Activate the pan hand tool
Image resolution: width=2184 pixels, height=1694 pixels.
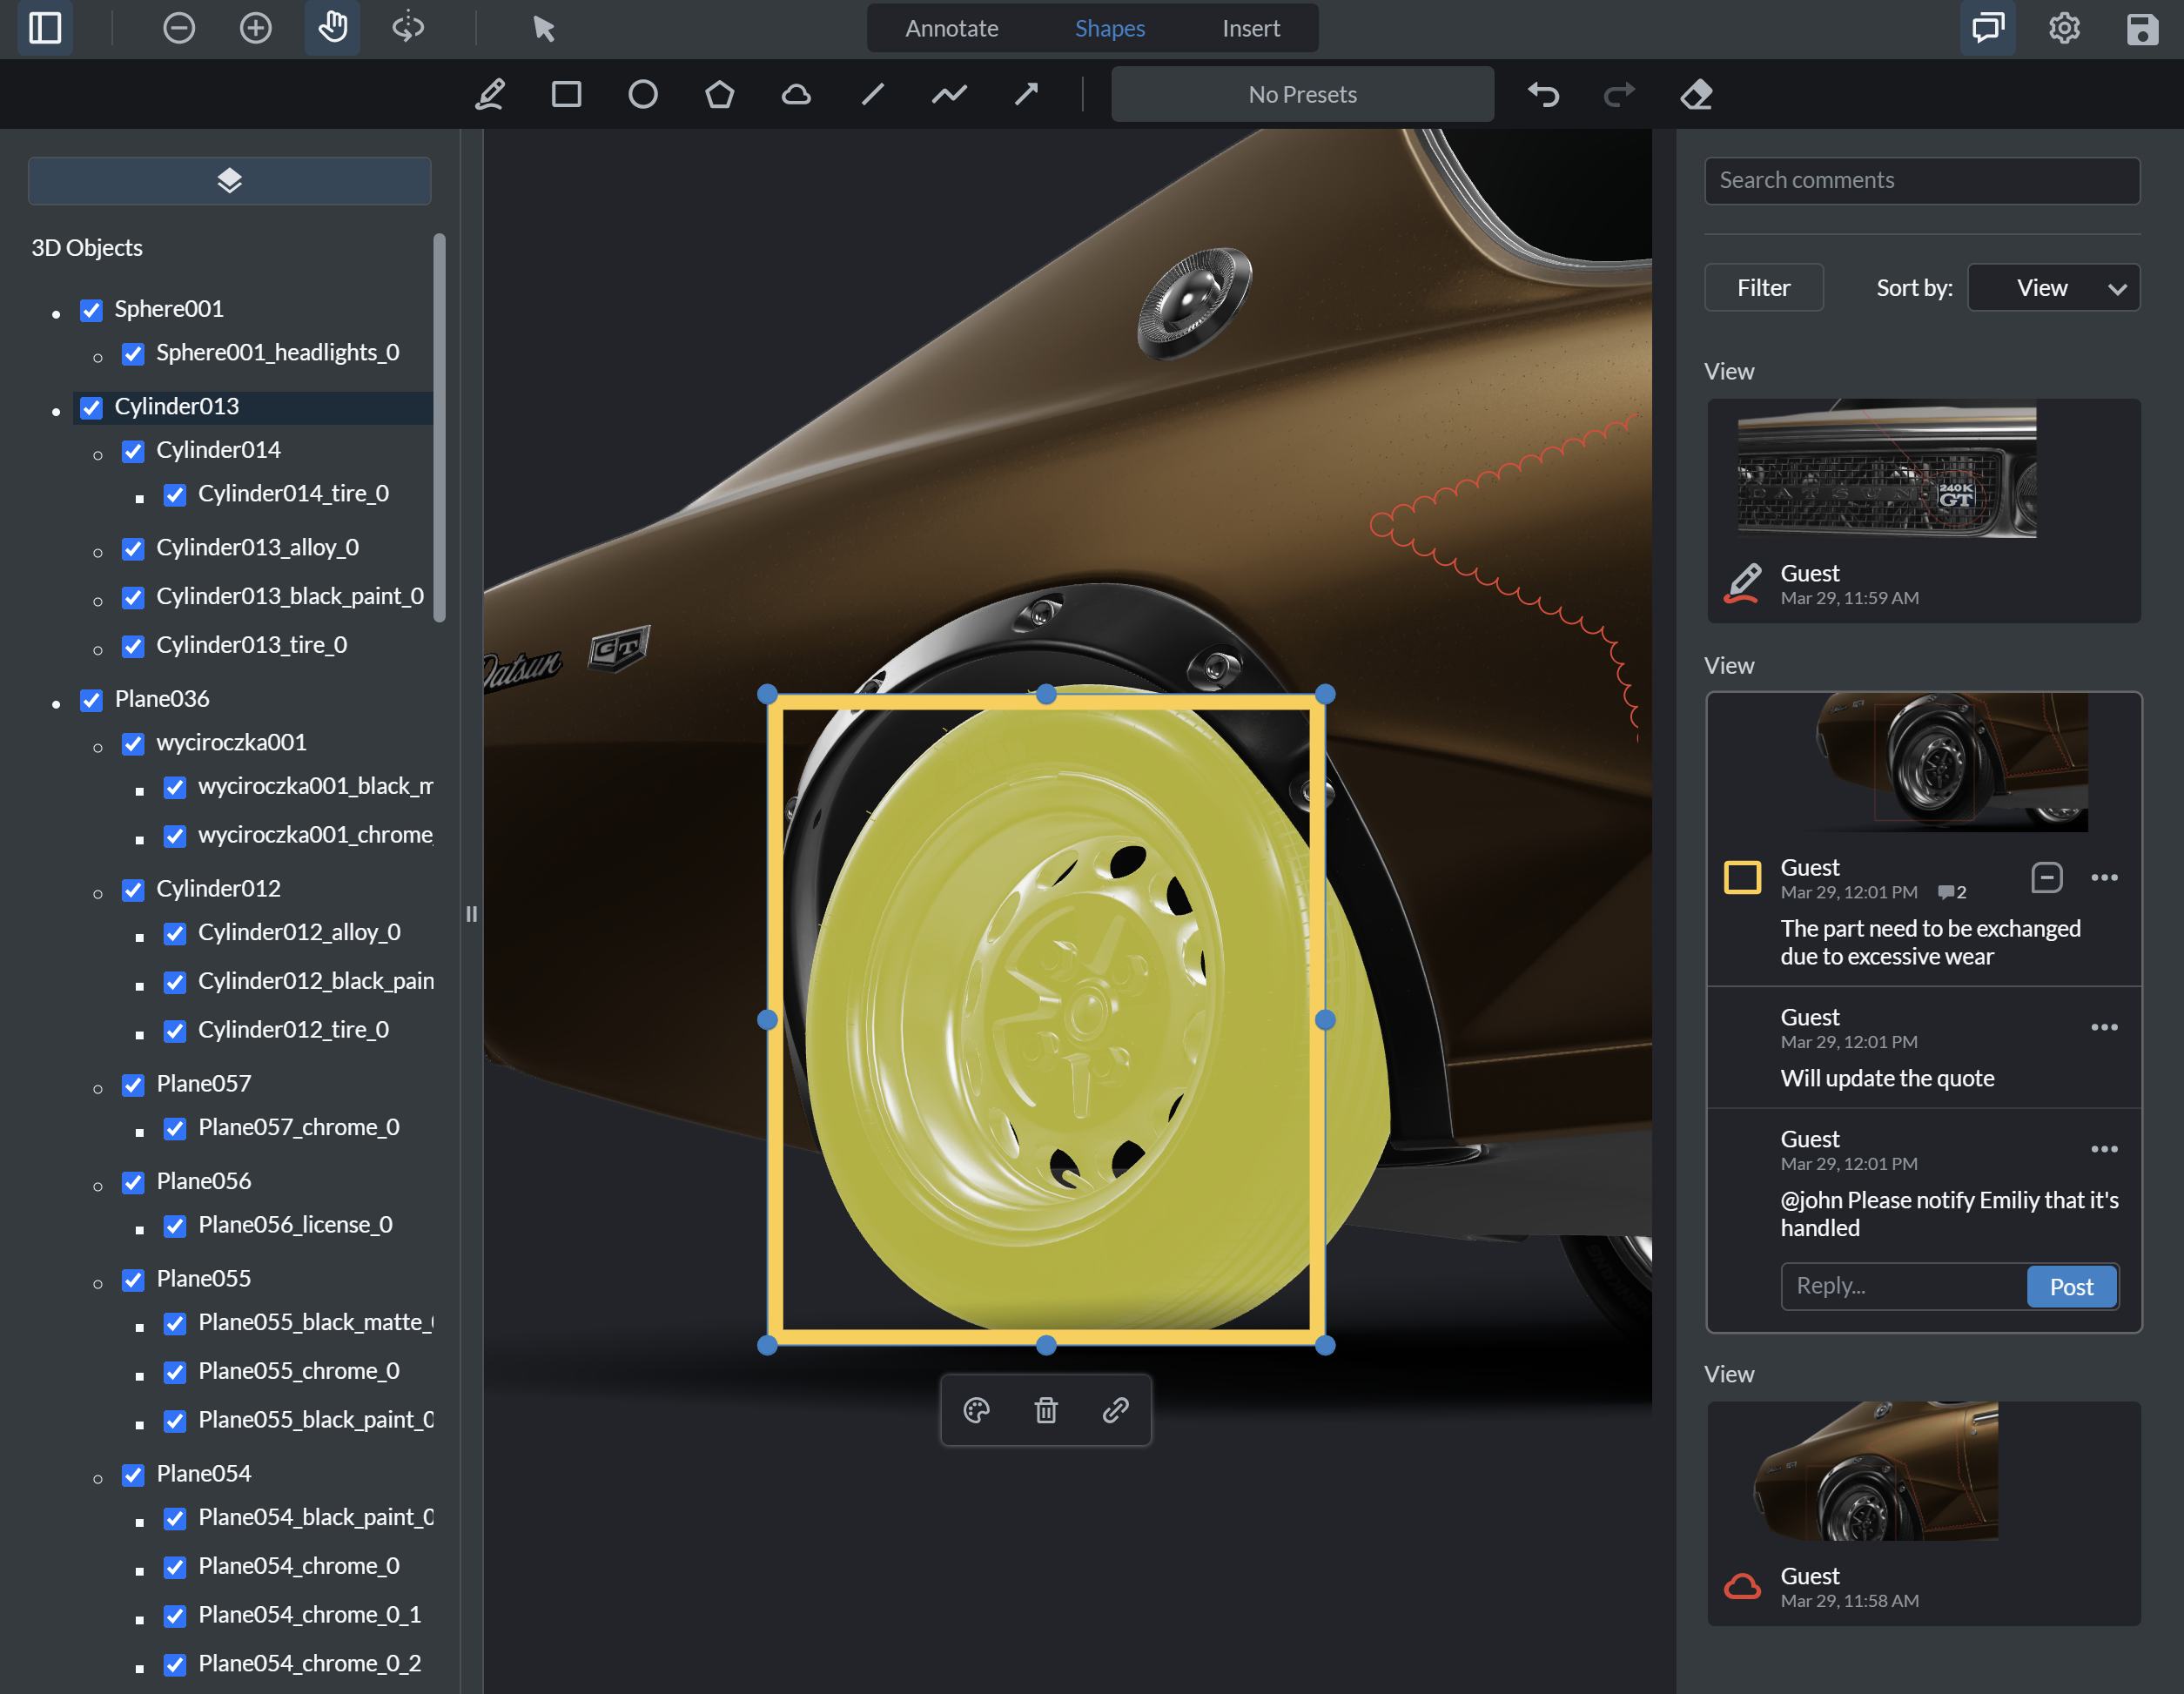[332, 28]
